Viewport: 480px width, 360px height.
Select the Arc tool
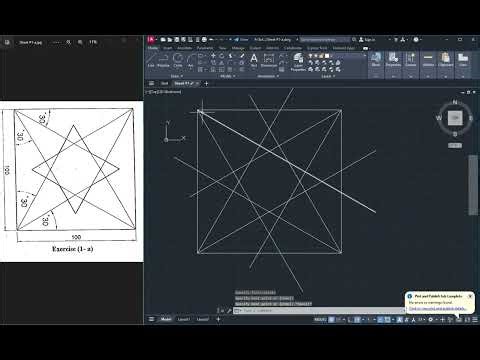pos(190,60)
